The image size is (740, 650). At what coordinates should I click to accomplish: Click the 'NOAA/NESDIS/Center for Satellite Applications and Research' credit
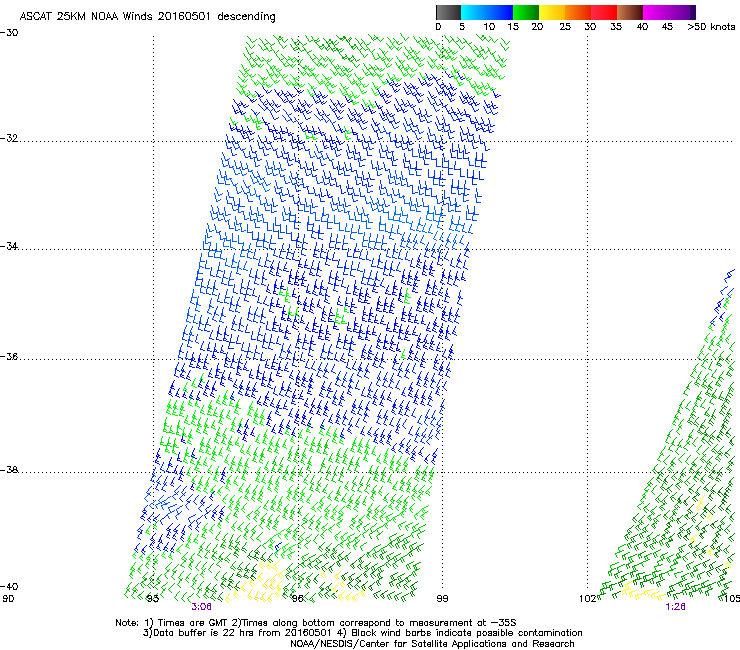[432, 644]
